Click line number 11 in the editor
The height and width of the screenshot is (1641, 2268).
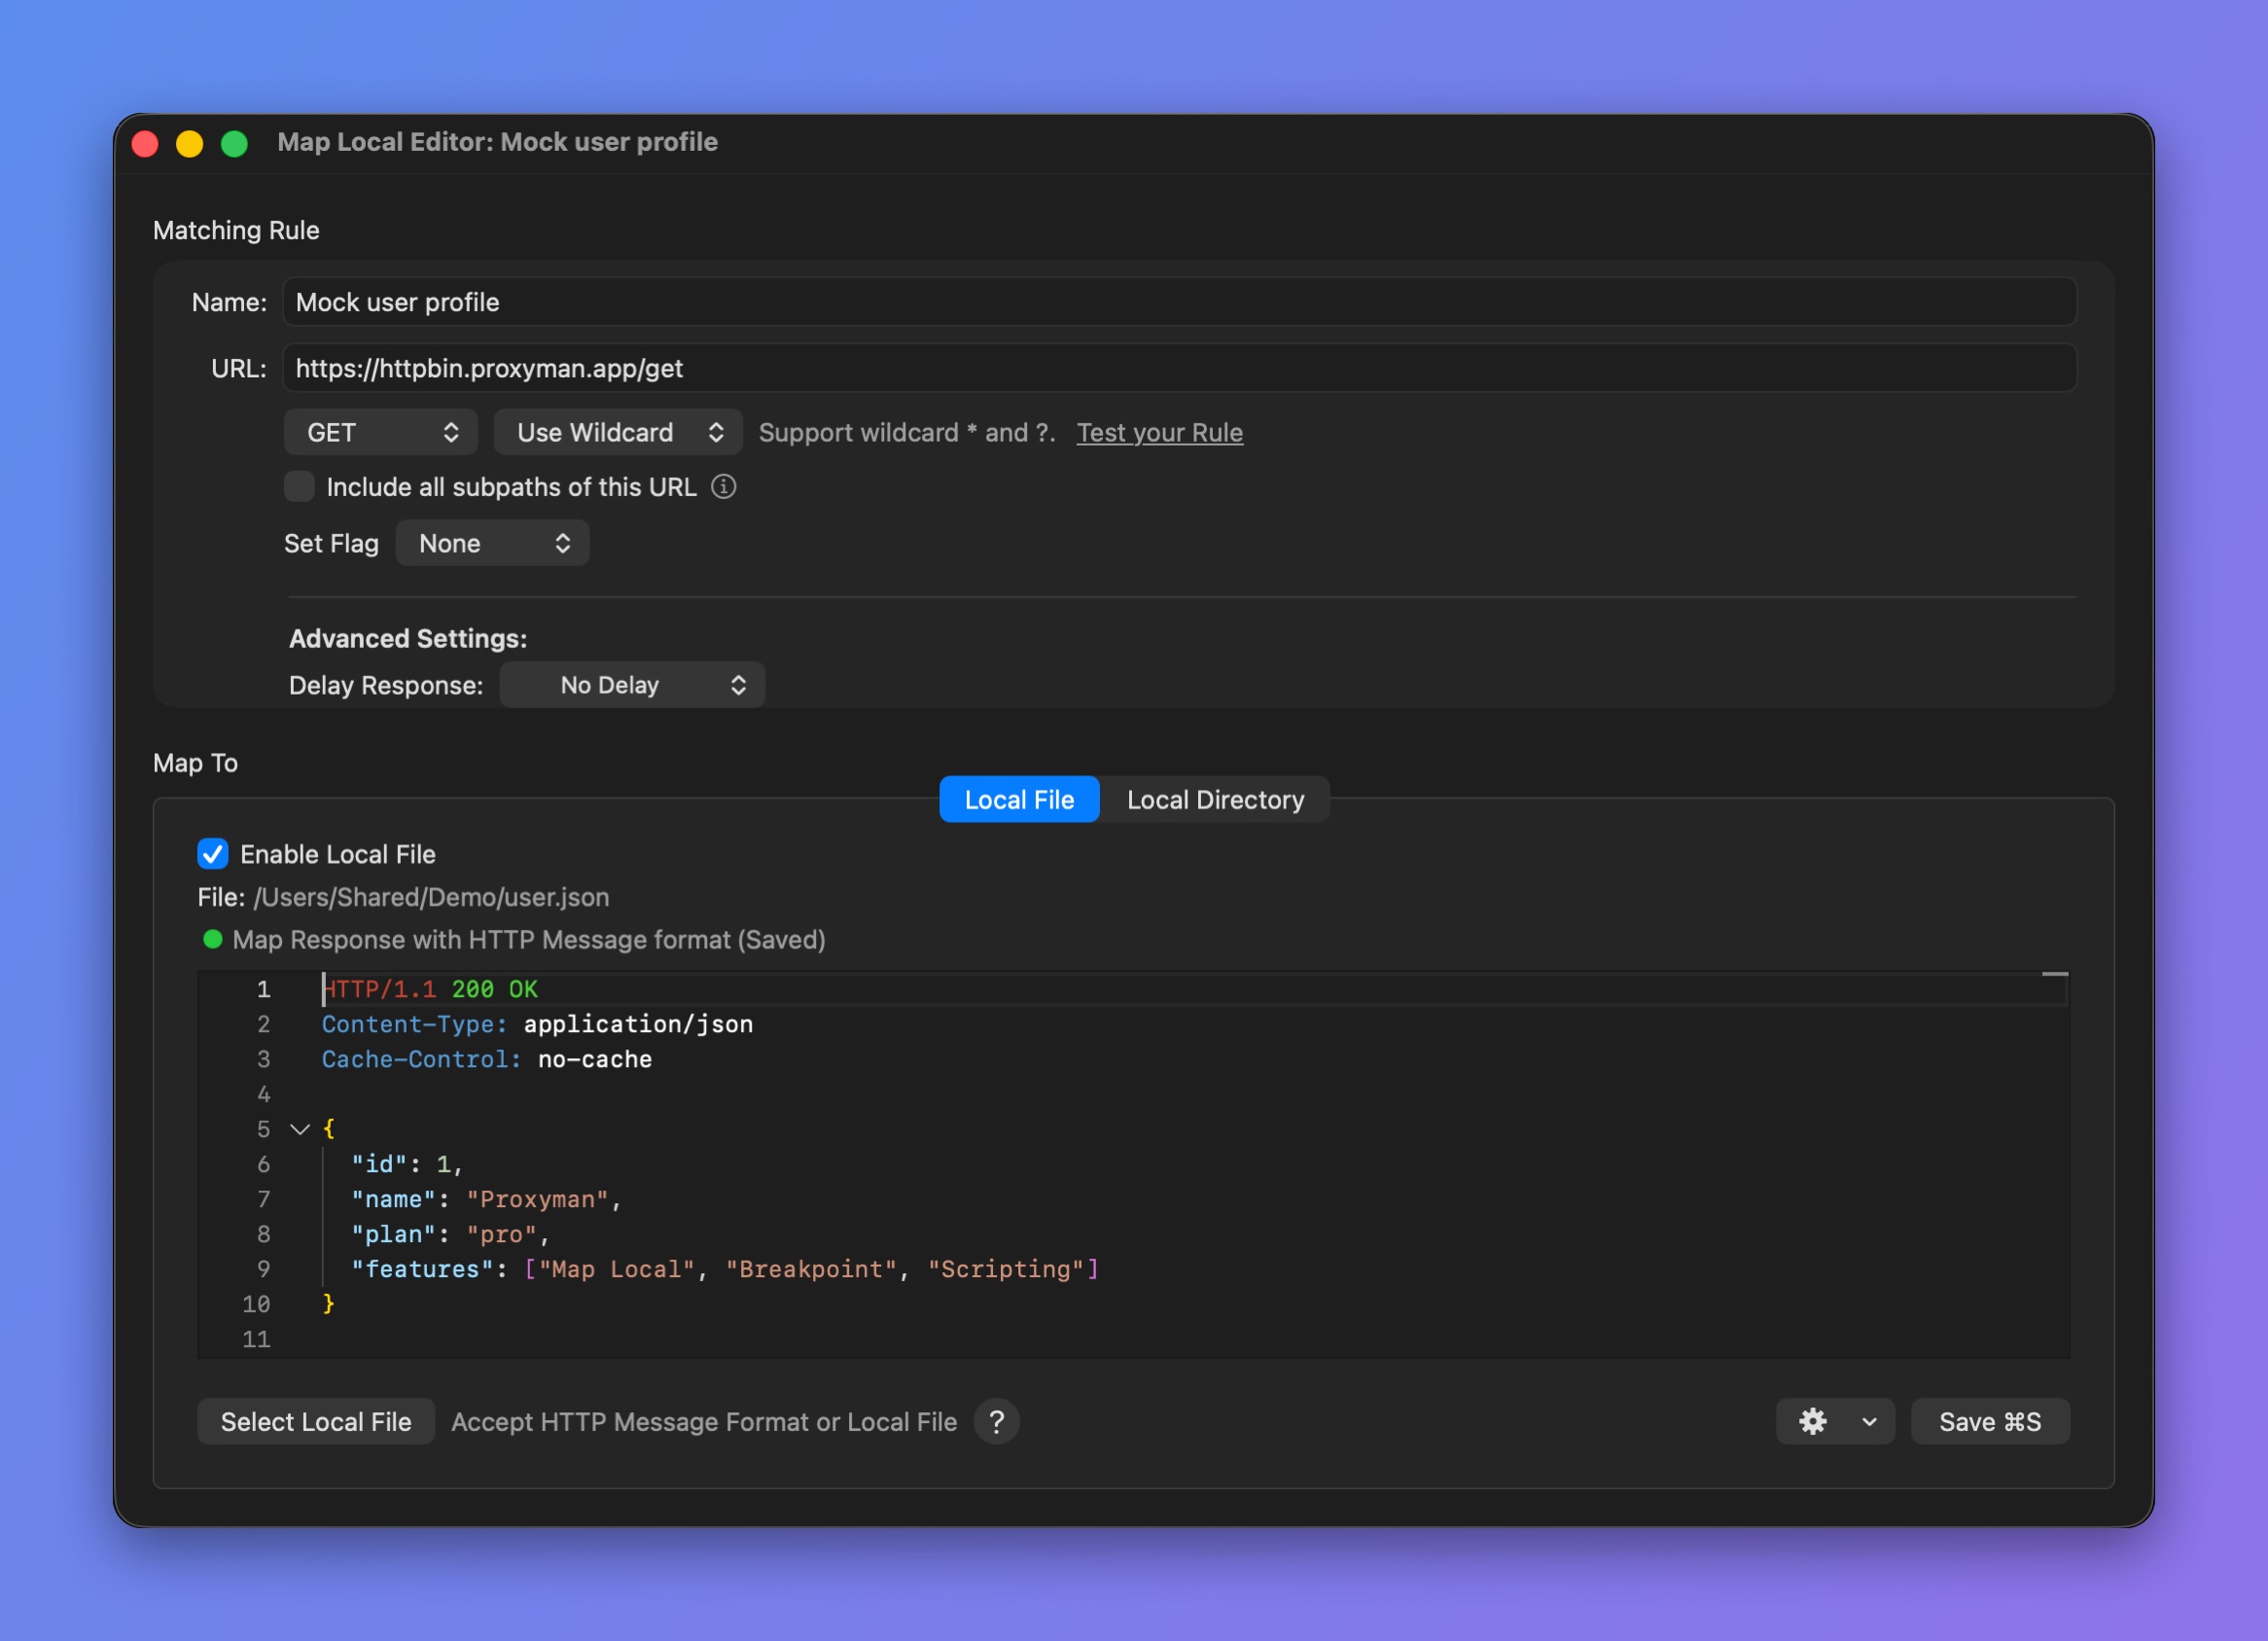256,1339
